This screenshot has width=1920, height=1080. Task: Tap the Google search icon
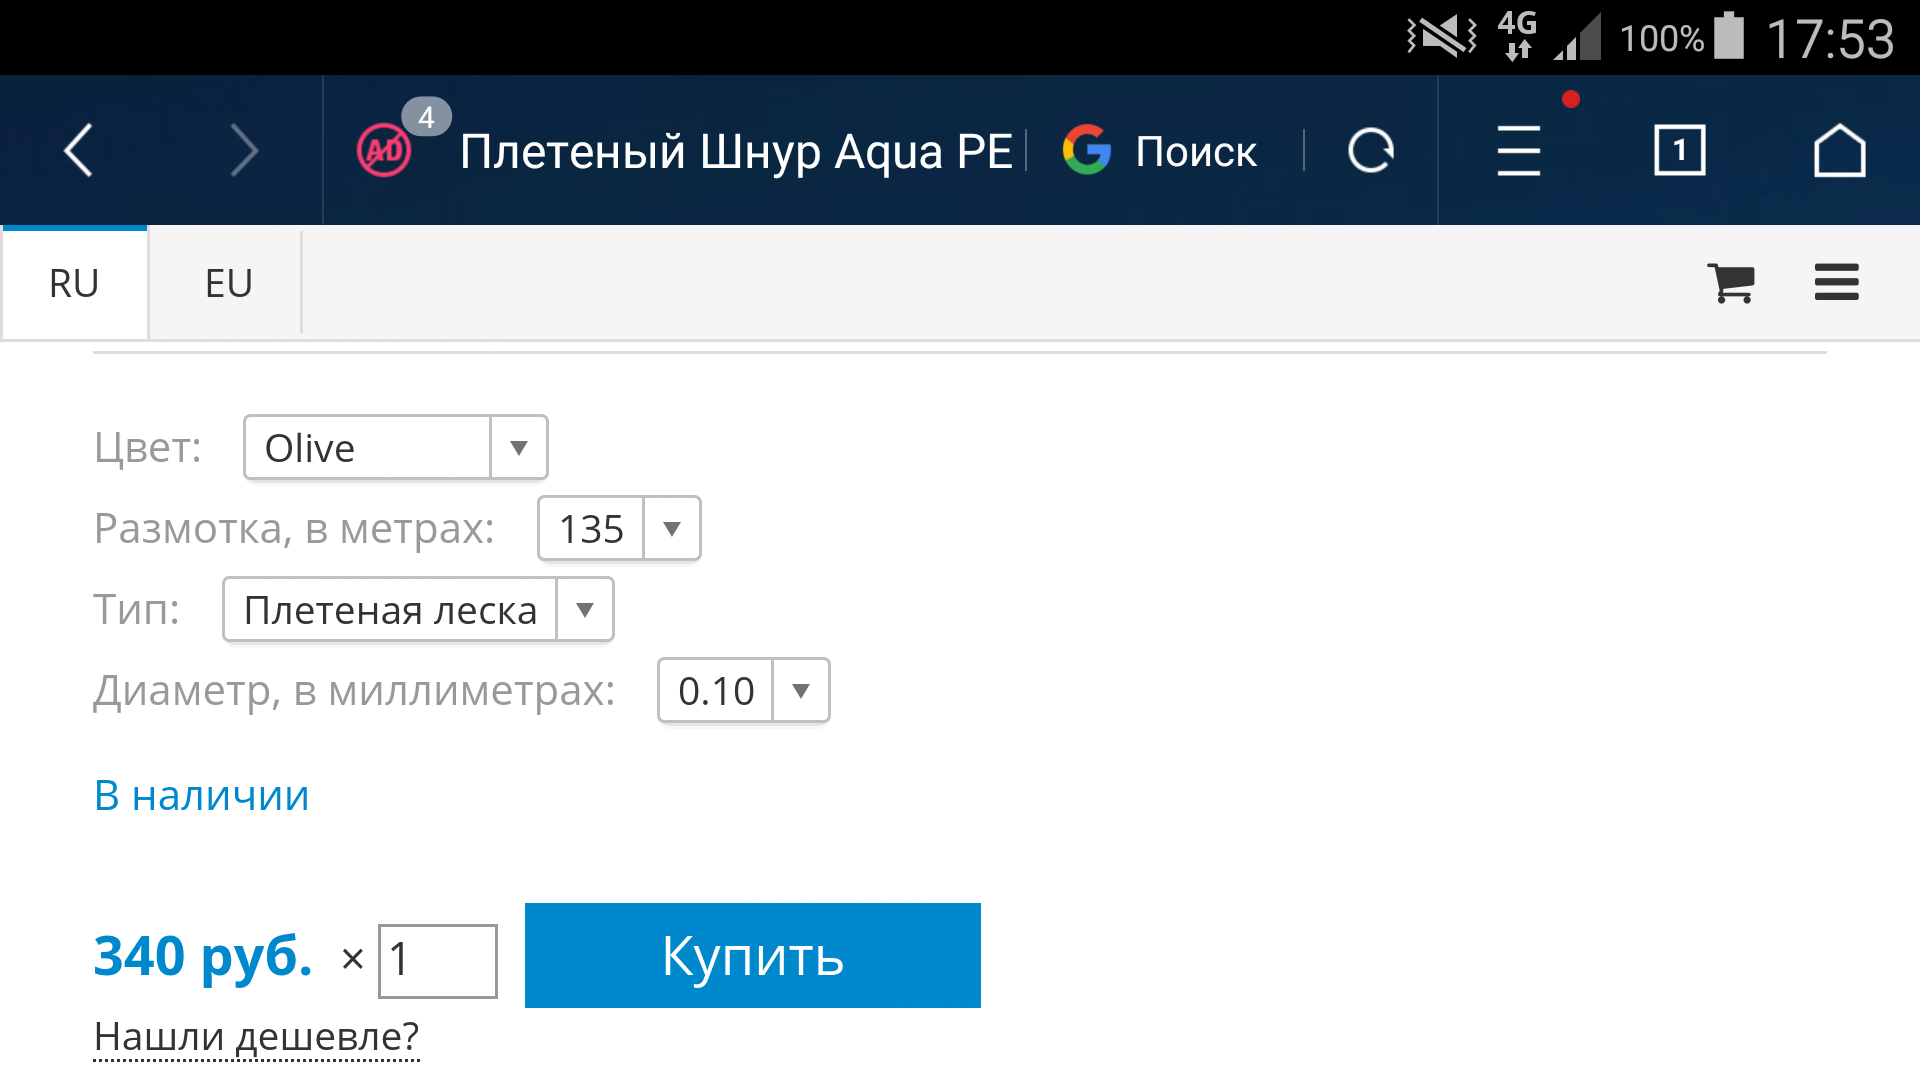point(1087,151)
